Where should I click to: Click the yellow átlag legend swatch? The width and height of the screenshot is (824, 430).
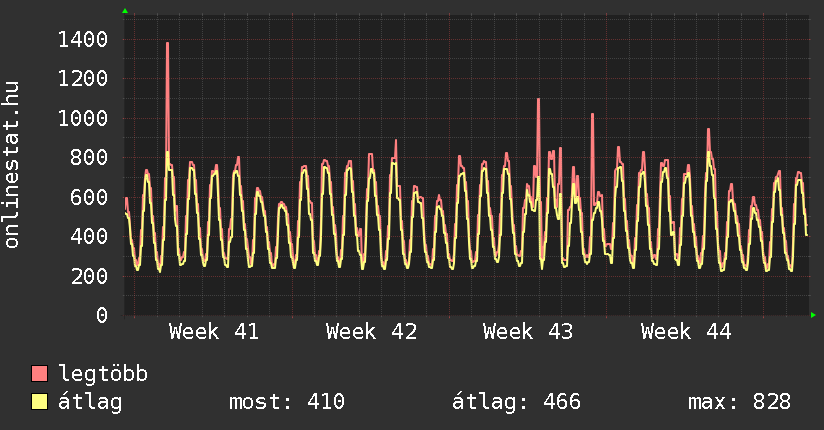[x=40, y=403]
